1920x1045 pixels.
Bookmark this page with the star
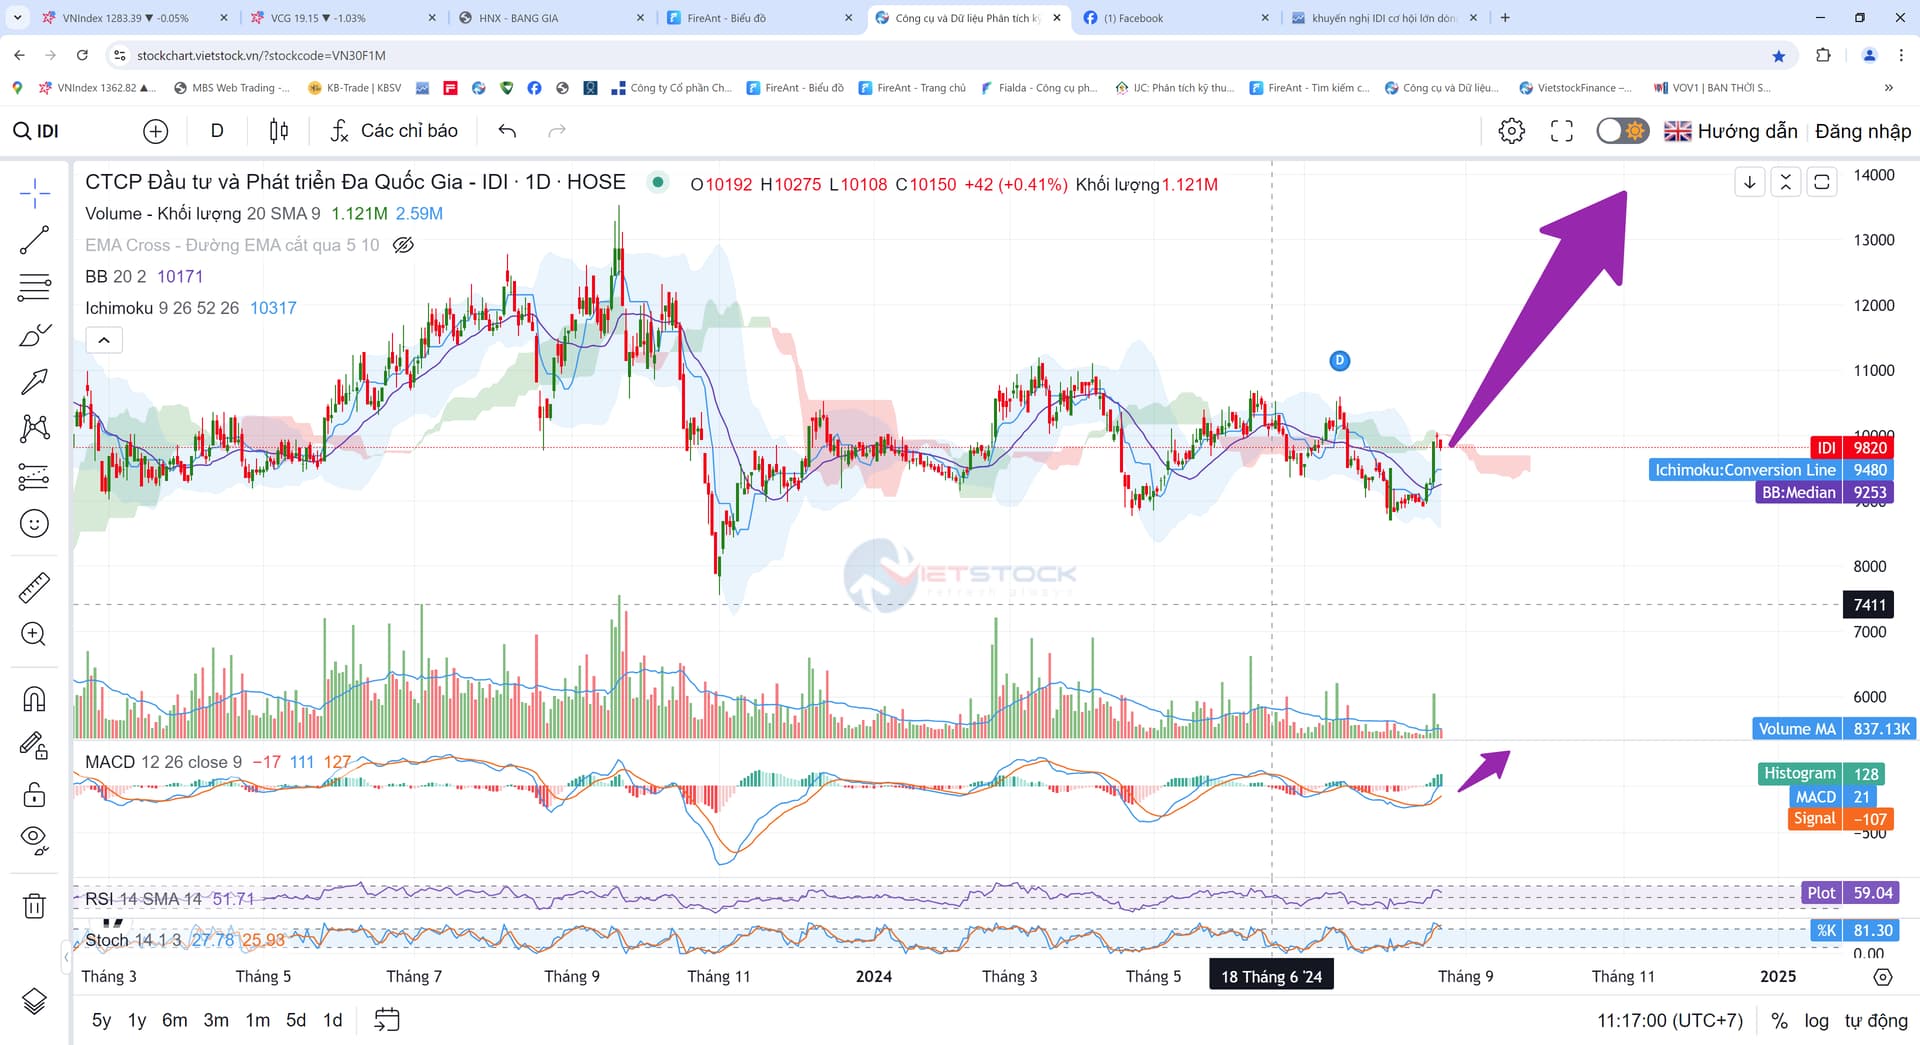[x=1778, y=55]
